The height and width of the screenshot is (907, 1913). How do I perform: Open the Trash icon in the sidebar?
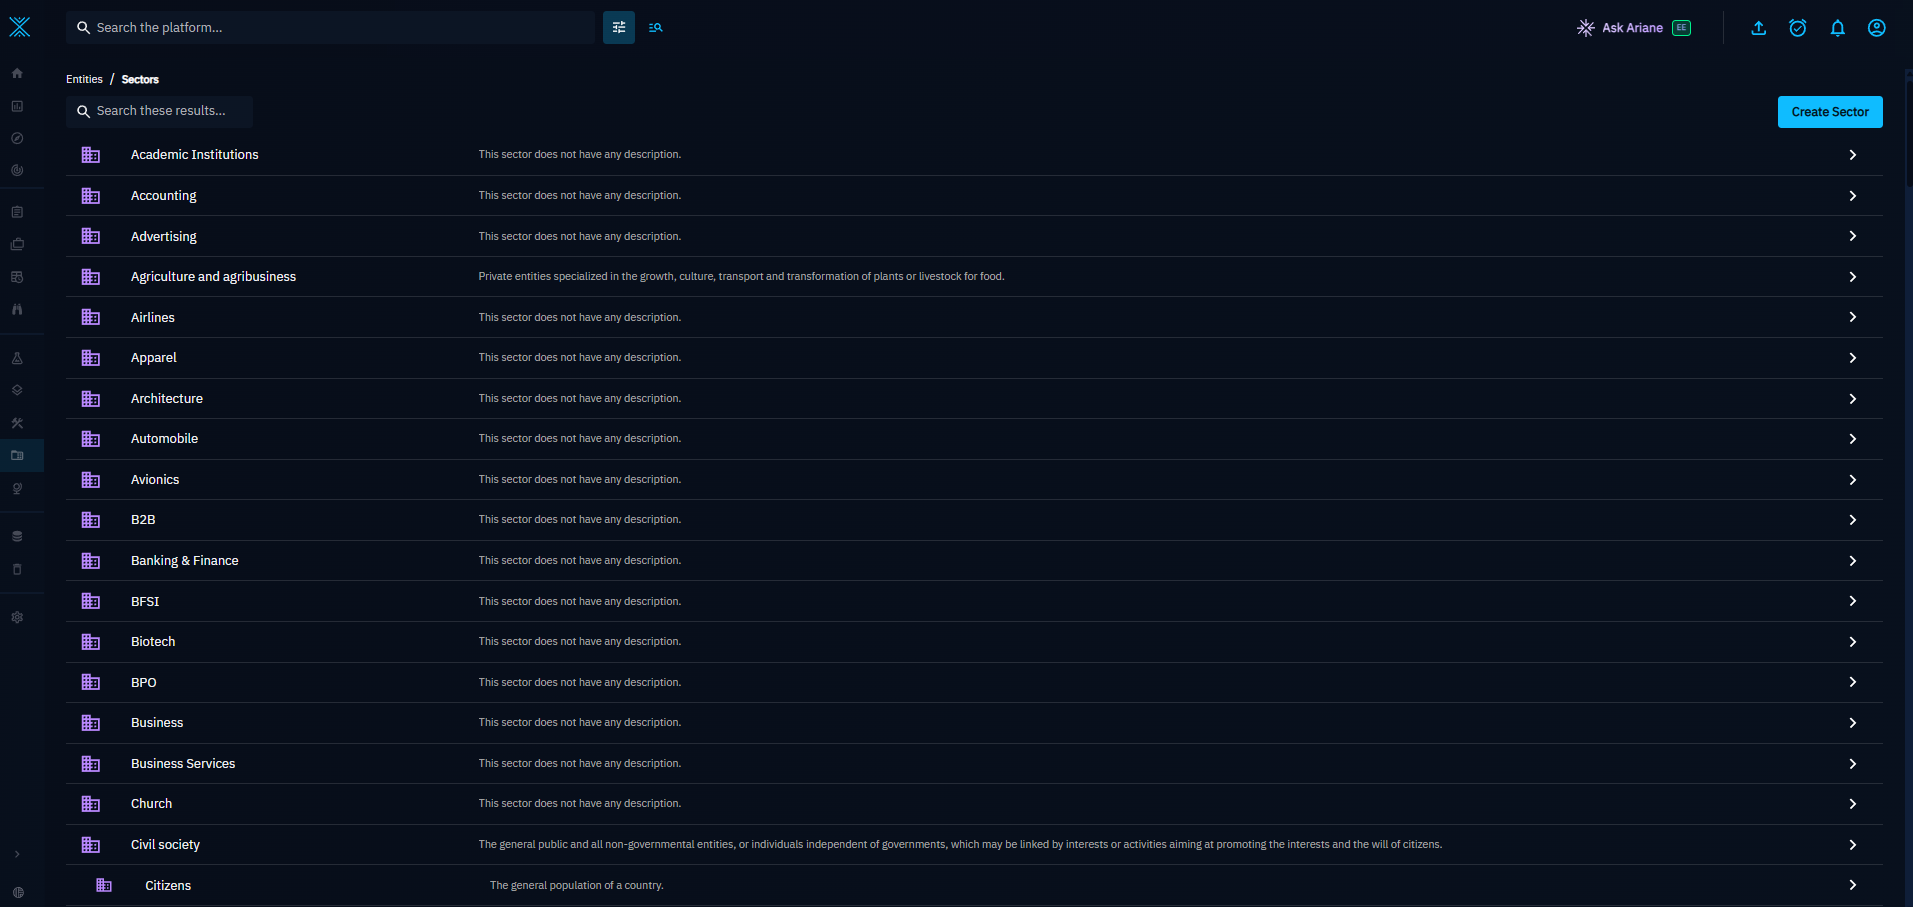click(17, 569)
